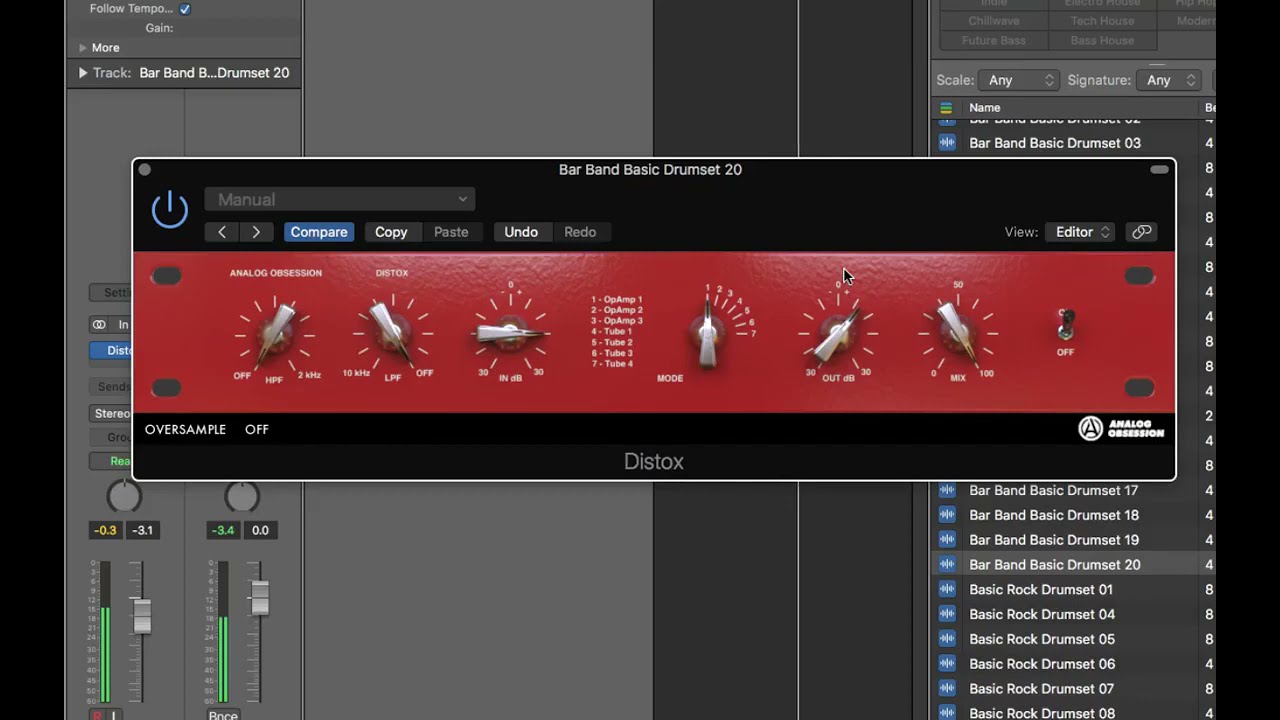Viewport: 1280px width, 720px height.
Task: Click the Redo button
Action: coord(580,232)
